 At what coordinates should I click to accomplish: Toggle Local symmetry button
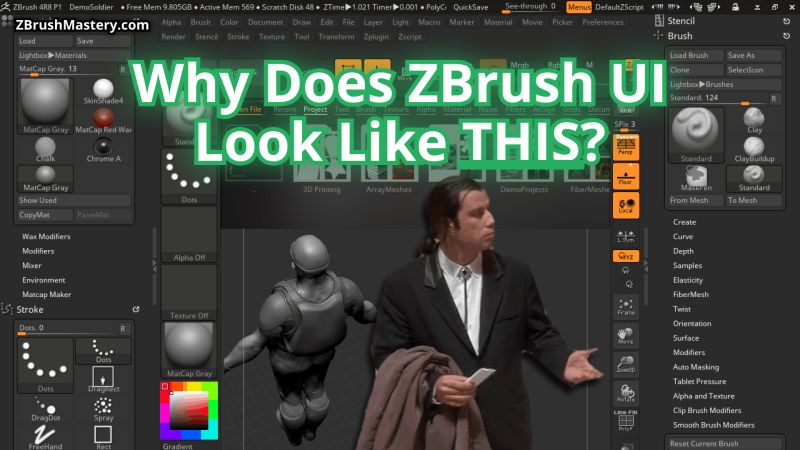click(626, 206)
